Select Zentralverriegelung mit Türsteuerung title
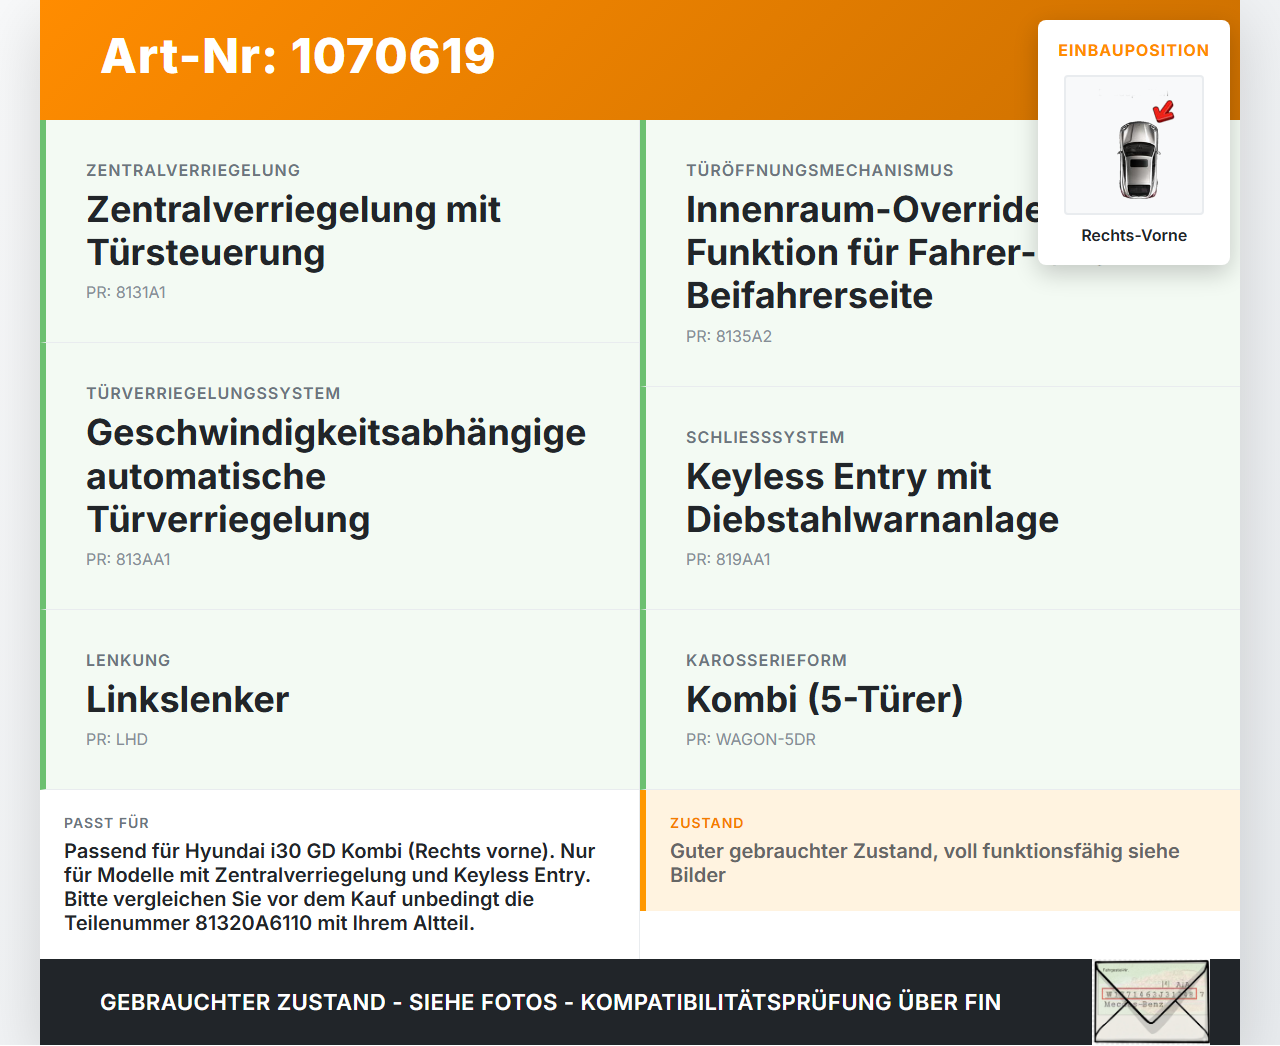Image resolution: width=1280 pixels, height=1046 pixels. coord(294,231)
